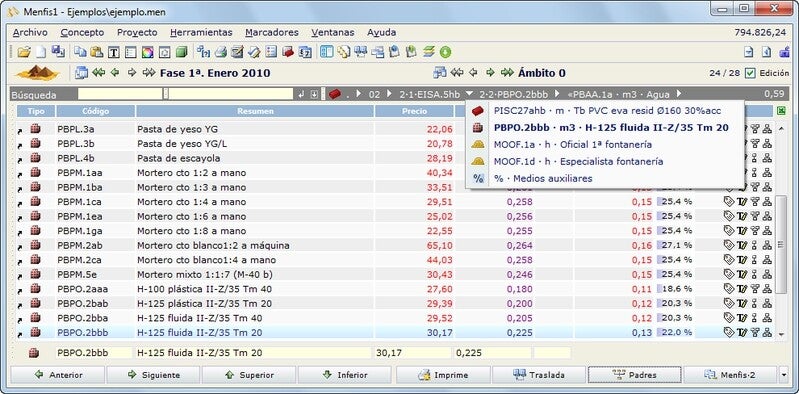
Task: Go to first phase with double-left arrows
Action: point(99,73)
